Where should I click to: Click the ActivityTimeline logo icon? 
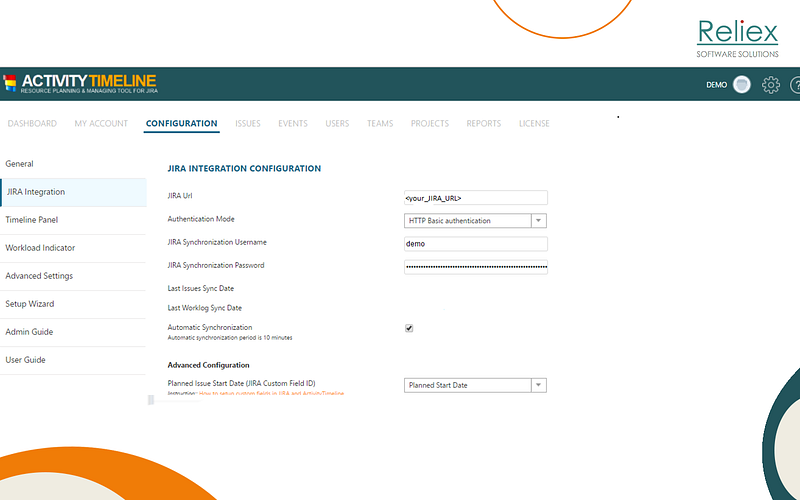click(x=10, y=83)
